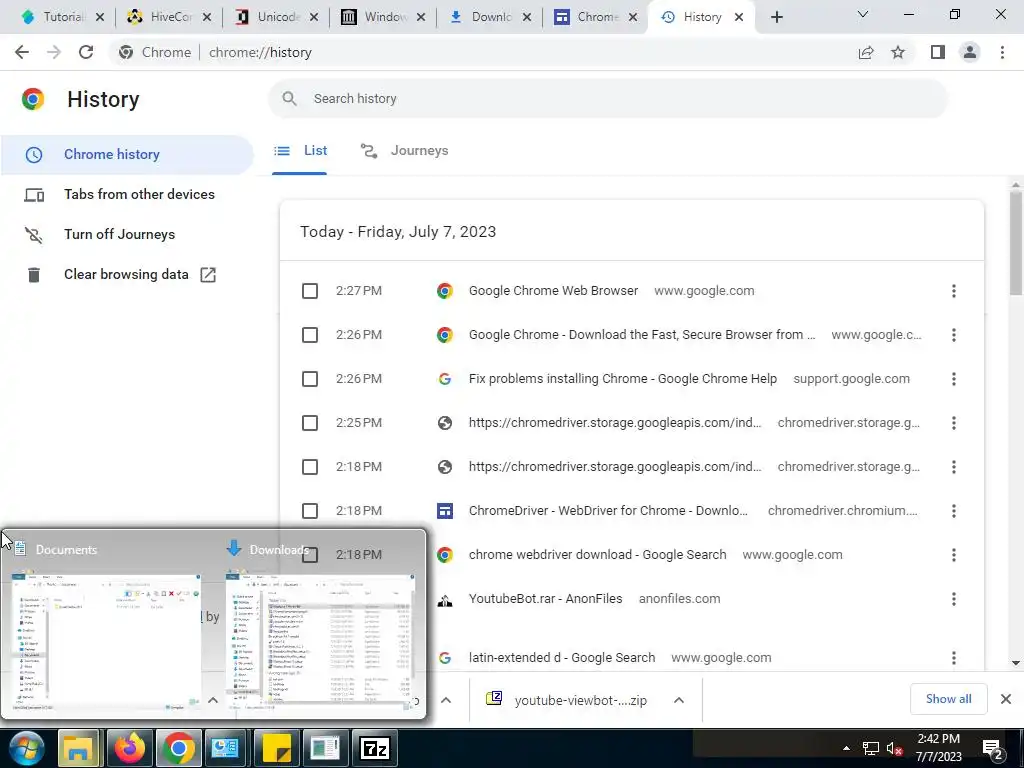
Task: Open more actions for YoutubeBot.rar entry
Action: [953, 599]
